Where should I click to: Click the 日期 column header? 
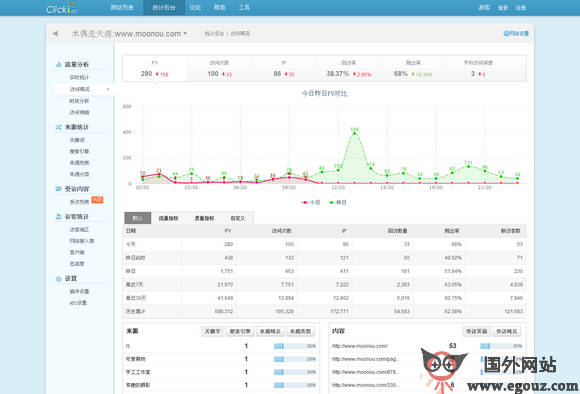click(x=131, y=230)
